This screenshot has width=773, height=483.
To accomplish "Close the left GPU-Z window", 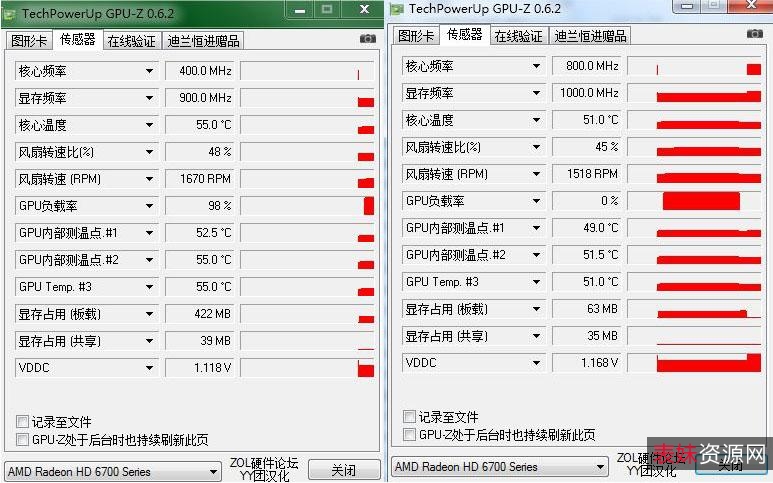I will coord(364,10).
